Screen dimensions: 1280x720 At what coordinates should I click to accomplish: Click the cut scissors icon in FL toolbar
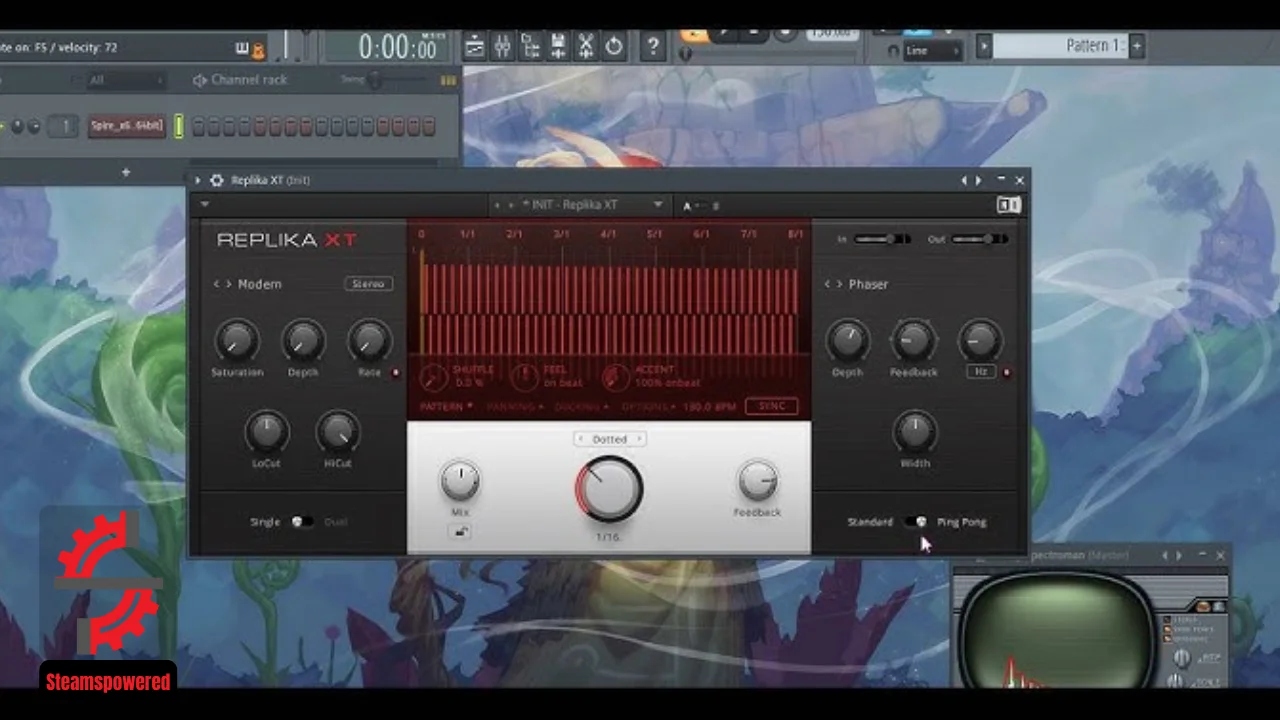(x=586, y=46)
